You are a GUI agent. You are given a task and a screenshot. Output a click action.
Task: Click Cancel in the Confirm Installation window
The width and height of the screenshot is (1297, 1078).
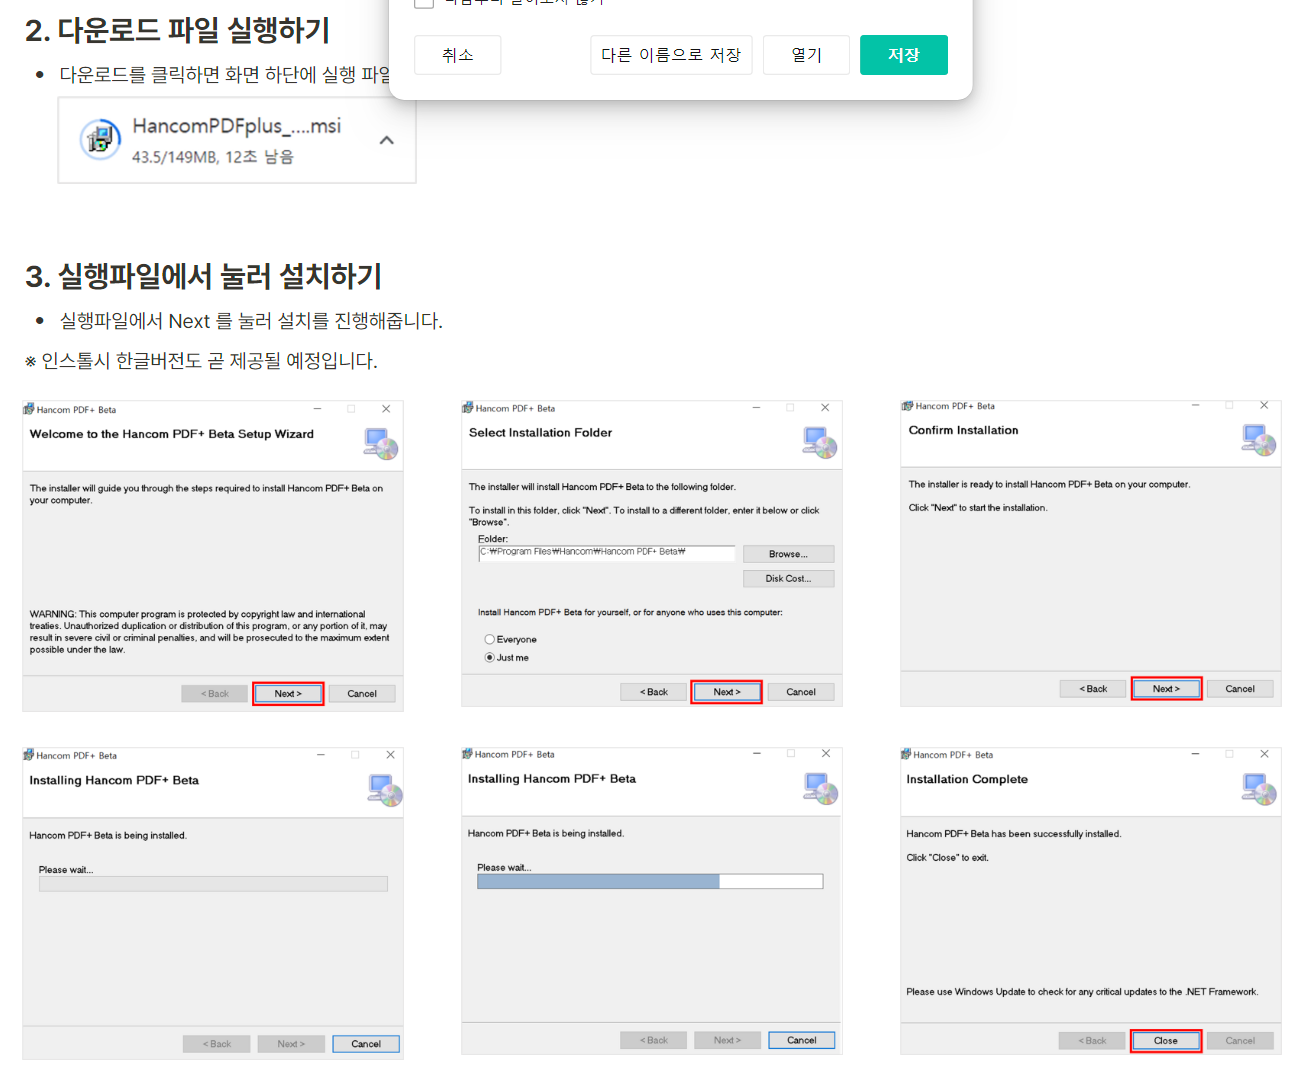(1240, 689)
